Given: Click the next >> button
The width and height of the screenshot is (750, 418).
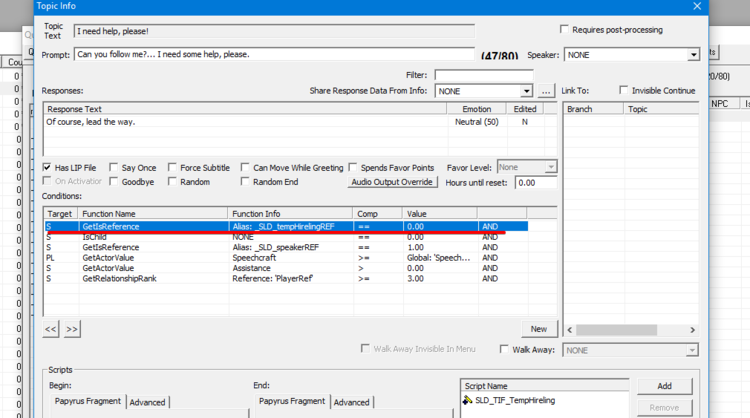Looking at the screenshot, I should (72, 329).
